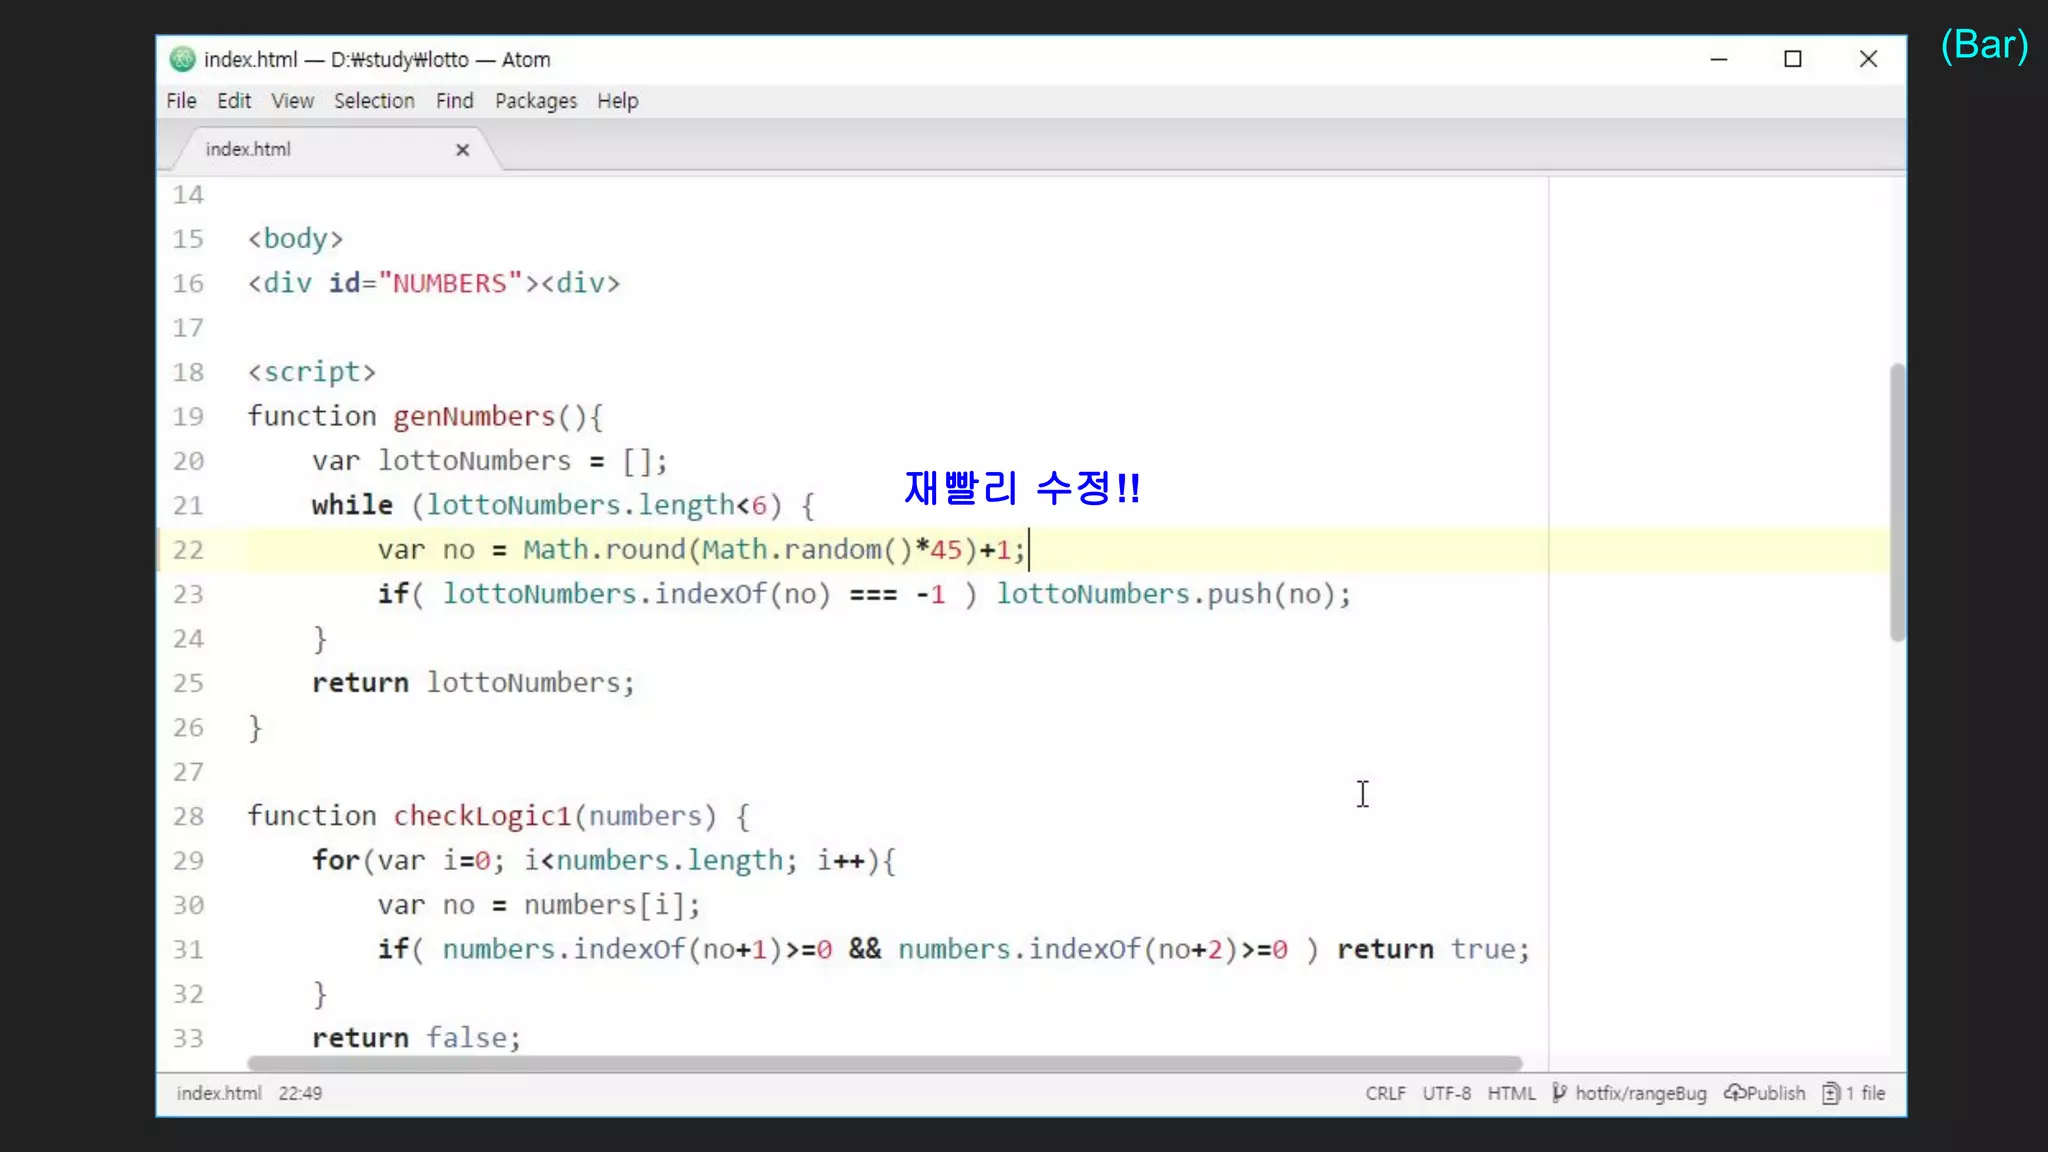Change CRLF line ending selector
2048x1152 pixels.
pyautogui.click(x=1385, y=1093)
